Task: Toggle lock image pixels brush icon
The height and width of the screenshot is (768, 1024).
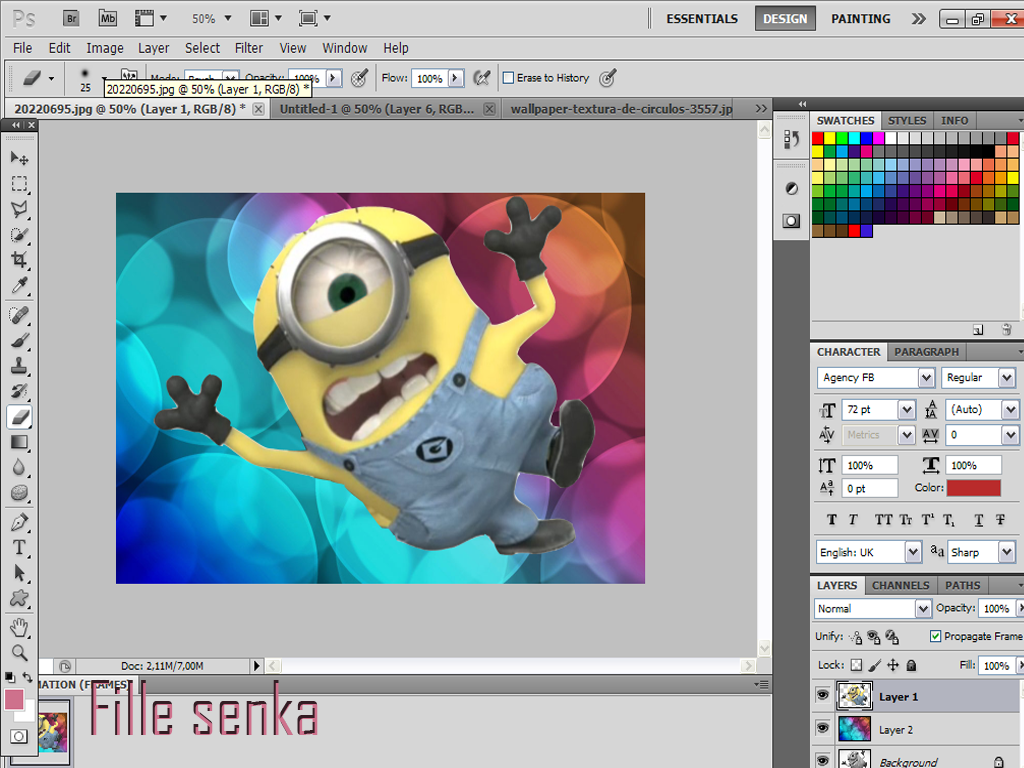Action: coord(874,665)
